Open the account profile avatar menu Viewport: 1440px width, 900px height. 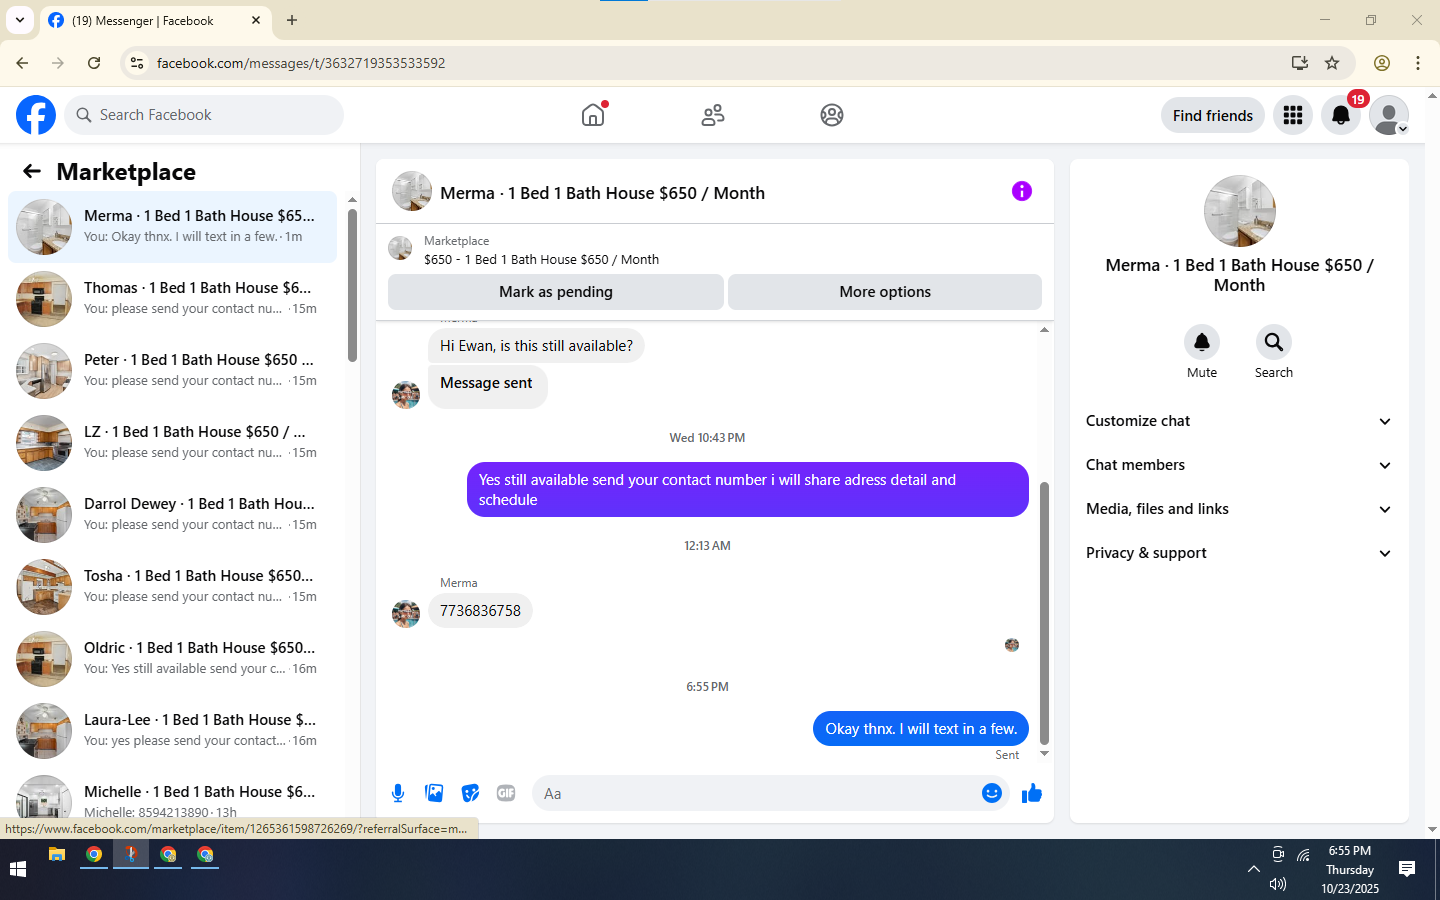[x=1389, y=115]
